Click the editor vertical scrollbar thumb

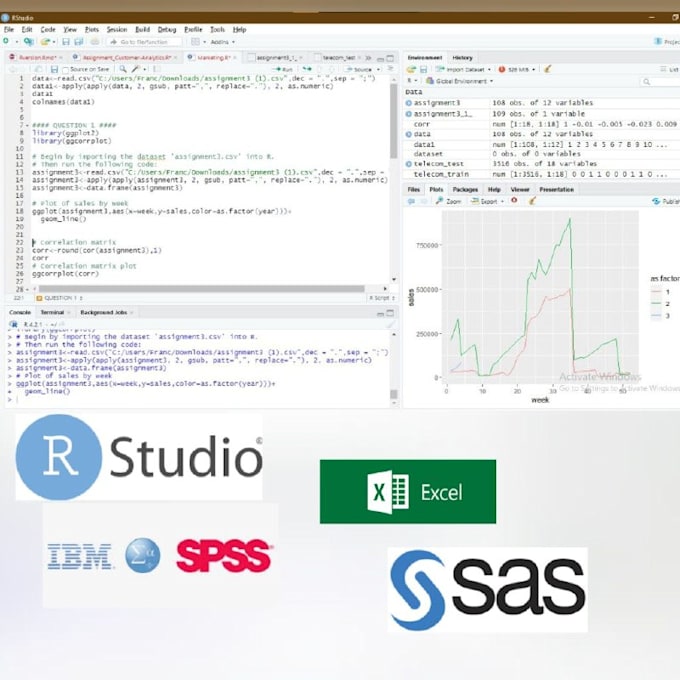pyautogui.click(x=394, y=121)
